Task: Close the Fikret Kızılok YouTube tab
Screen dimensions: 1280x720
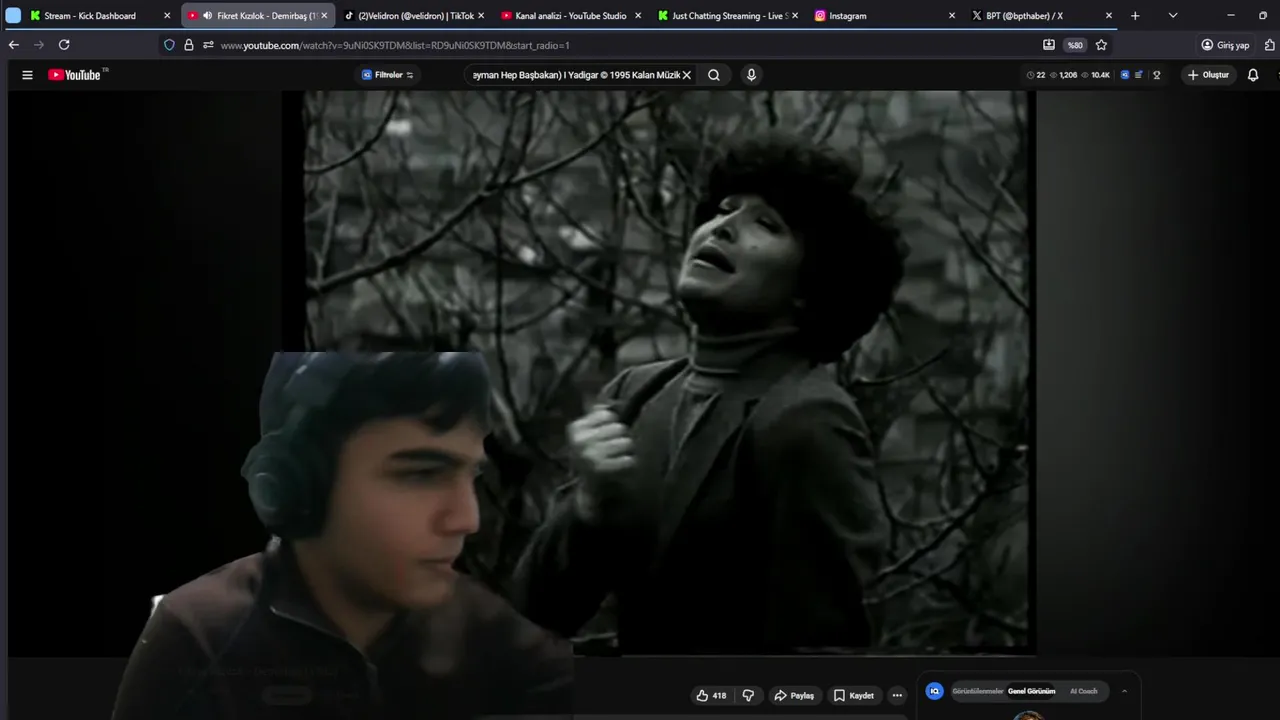Action: pos(324,16)
